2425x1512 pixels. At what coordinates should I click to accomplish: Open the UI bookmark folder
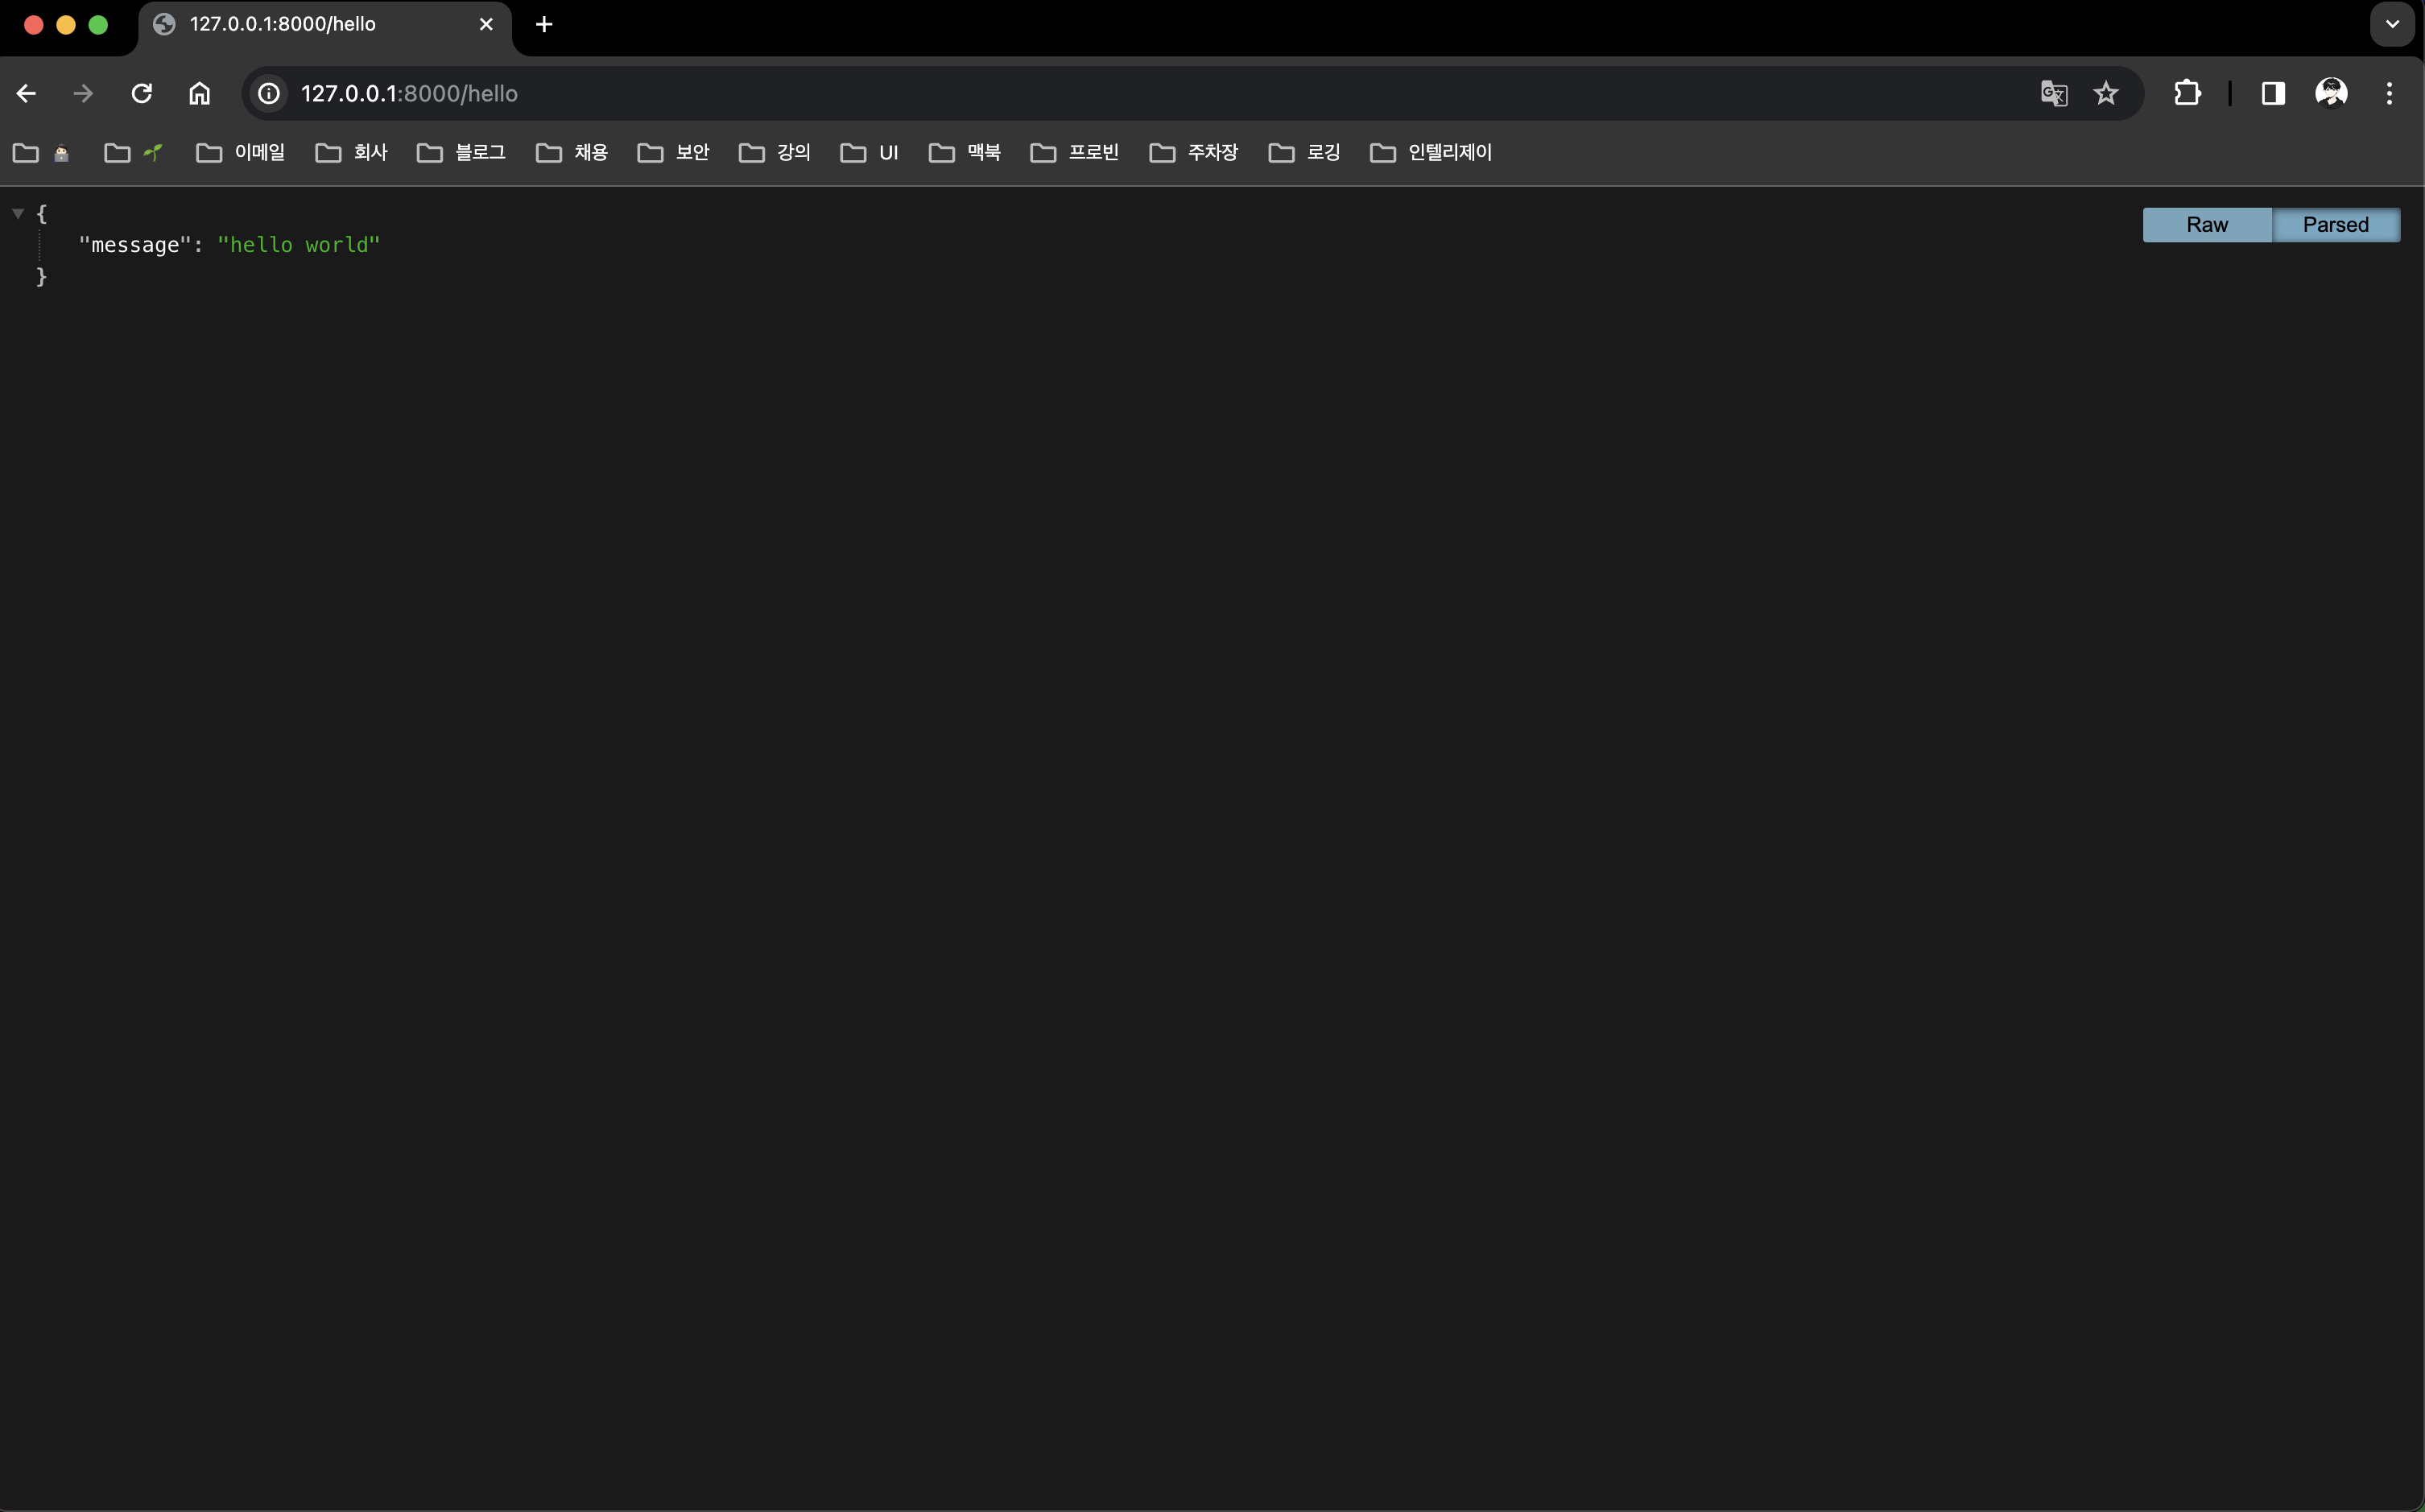point(869,153)
